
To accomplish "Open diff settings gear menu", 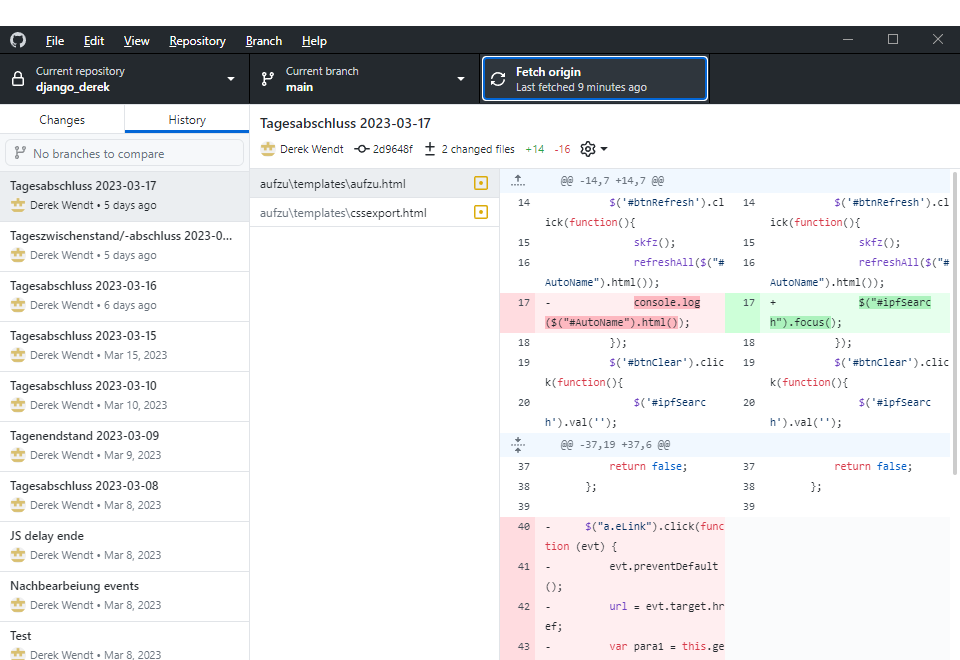I will tap(593, 149).
